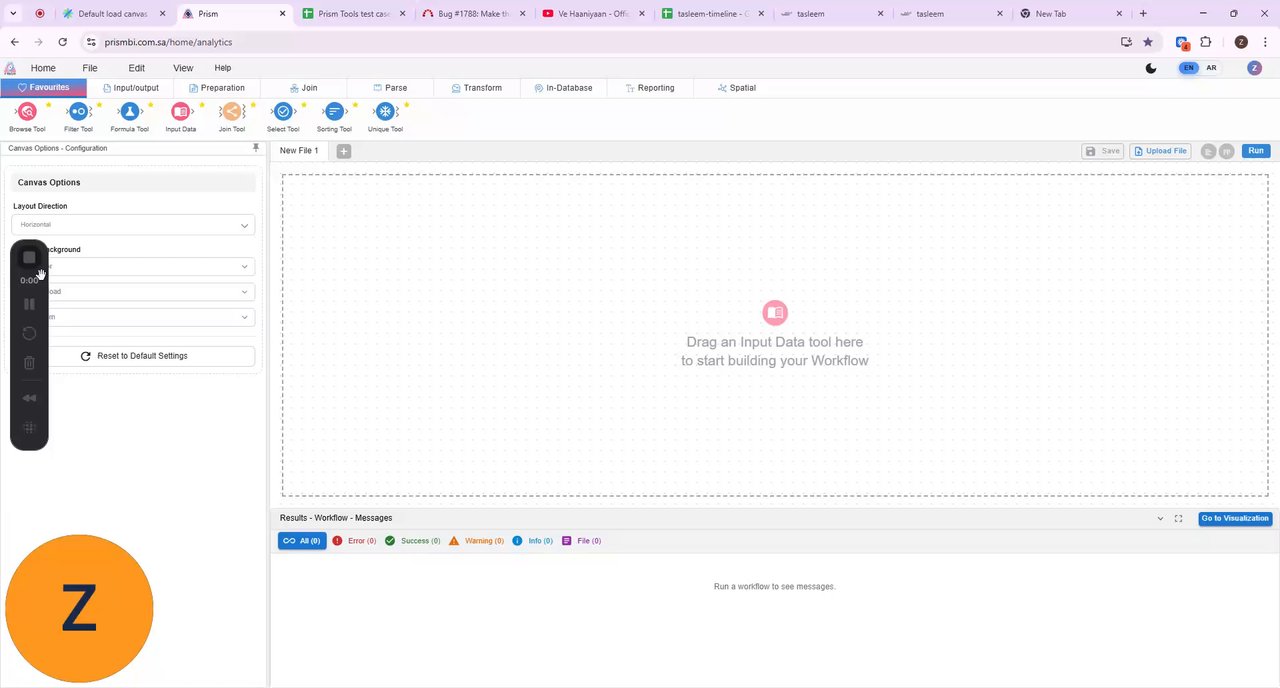Open Layout Direction dropdown showing Horizontal
The width and height of the screenshot is (1280, 688).
133,225
